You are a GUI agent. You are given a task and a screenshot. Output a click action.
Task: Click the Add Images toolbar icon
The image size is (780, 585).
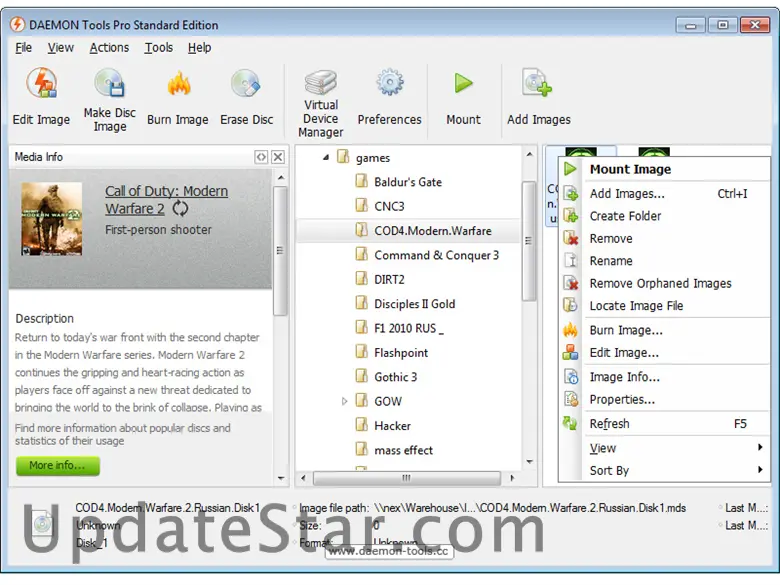pyautogui.click(x=537, y=83)
